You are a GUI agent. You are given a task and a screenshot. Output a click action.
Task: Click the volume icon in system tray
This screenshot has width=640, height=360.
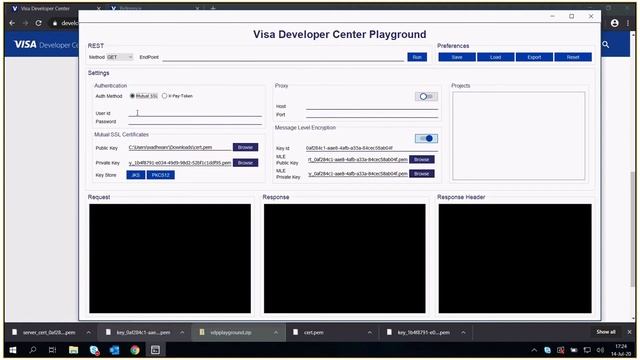pos(600,350)
